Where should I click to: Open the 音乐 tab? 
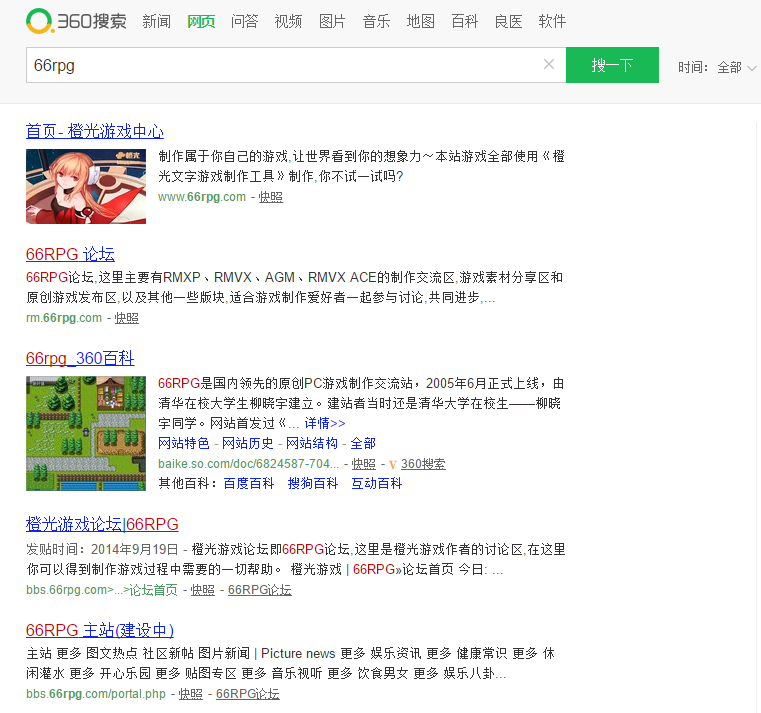tap(376, 21)
